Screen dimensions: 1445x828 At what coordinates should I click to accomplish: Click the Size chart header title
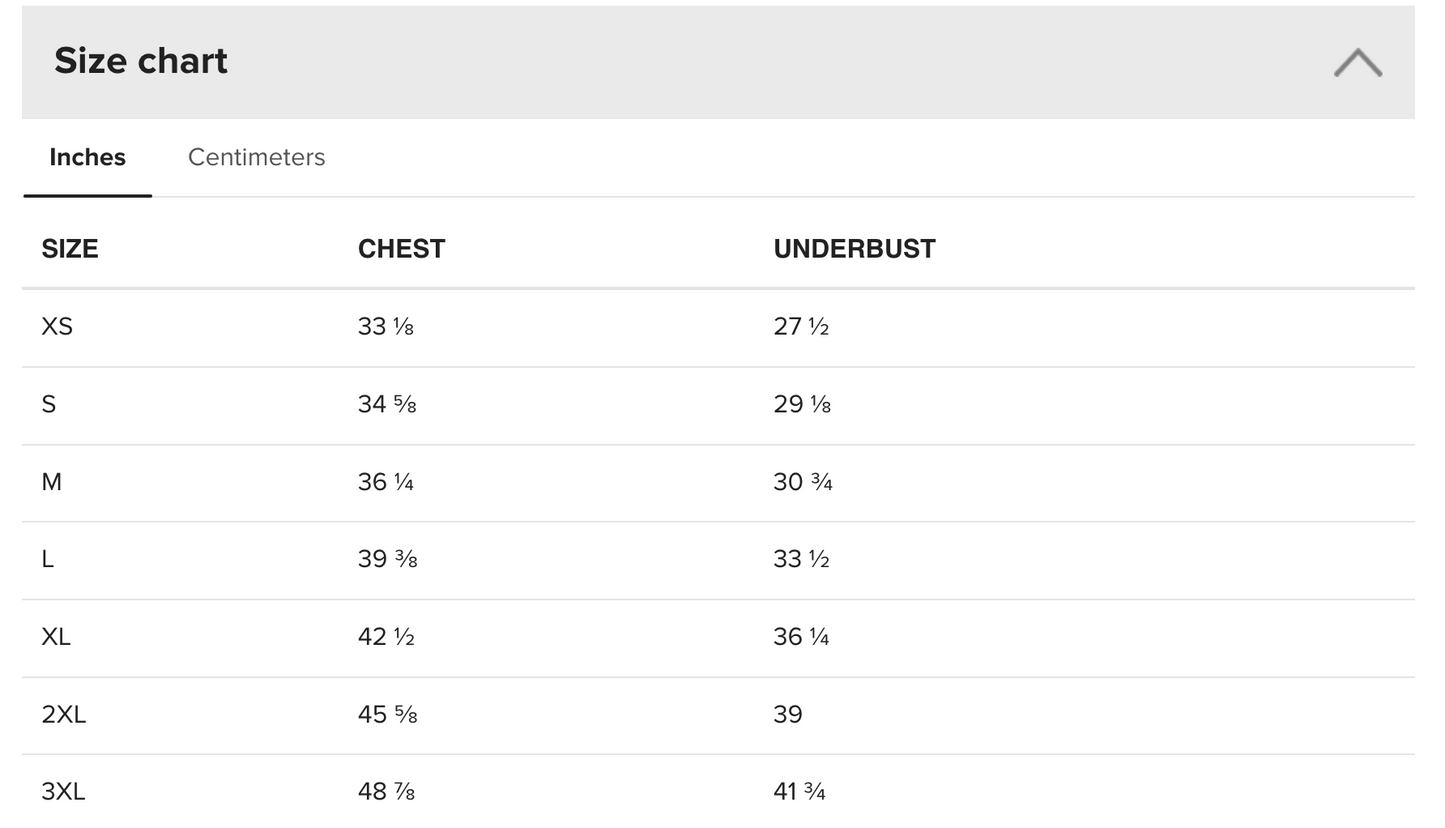point(140,61)
